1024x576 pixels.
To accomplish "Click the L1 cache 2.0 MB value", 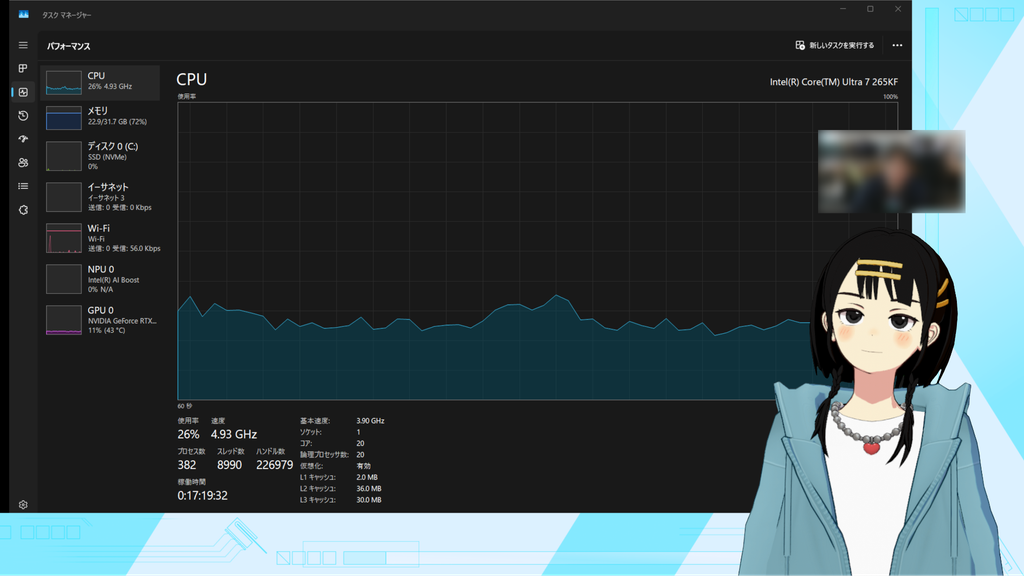I will click(x=367, y=477).
